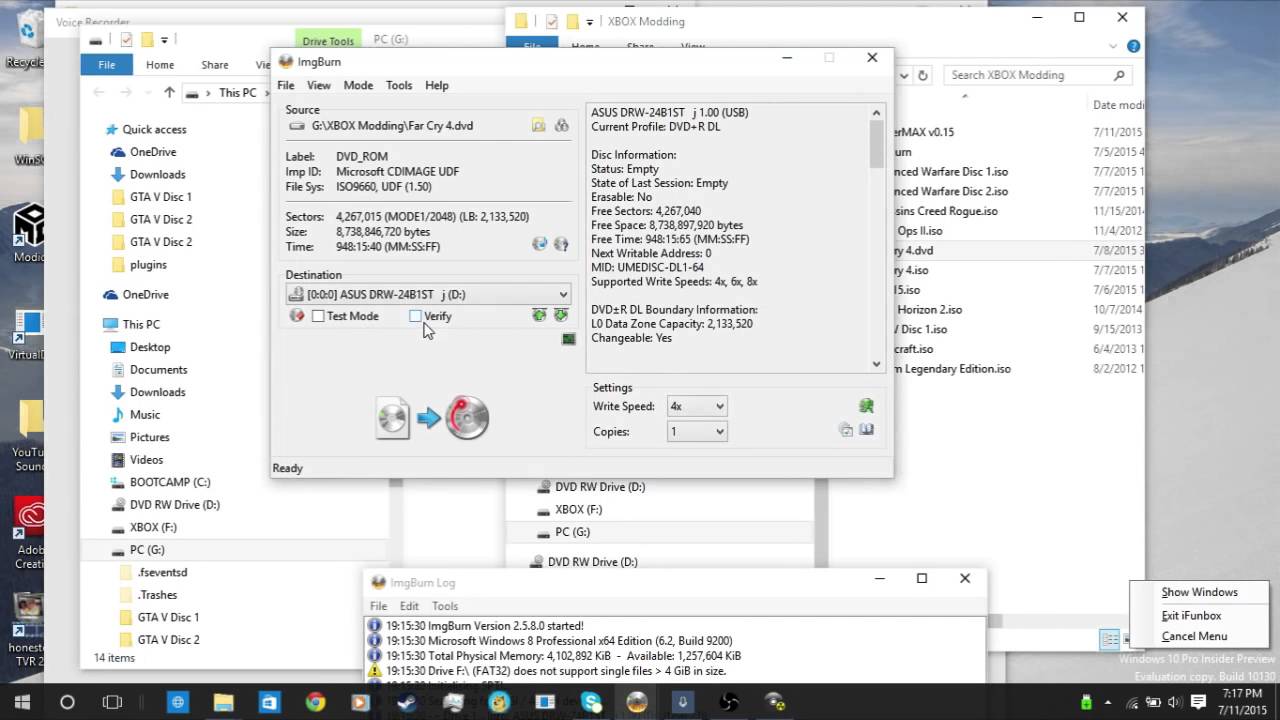Open ImgBurn File menu

coord(286,85)
